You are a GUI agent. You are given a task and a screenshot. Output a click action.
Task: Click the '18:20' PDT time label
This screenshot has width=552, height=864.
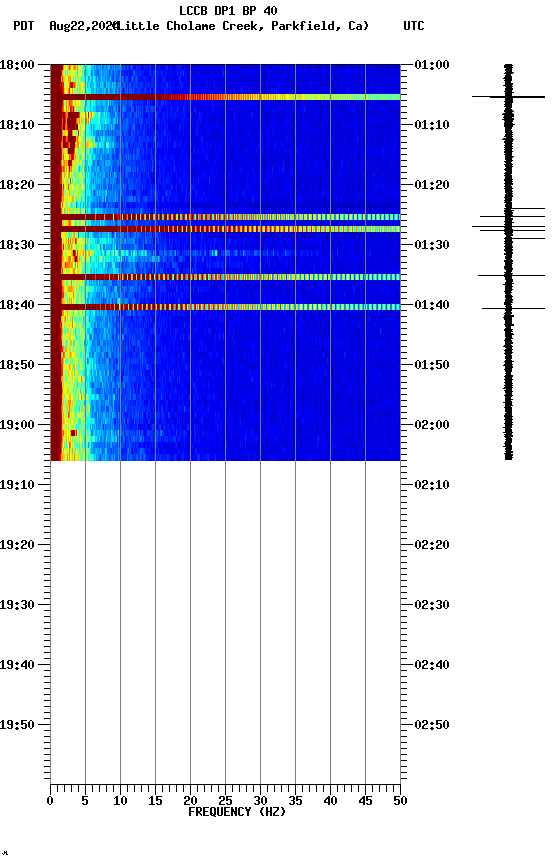pyautogui.click(x=17, y=185)
